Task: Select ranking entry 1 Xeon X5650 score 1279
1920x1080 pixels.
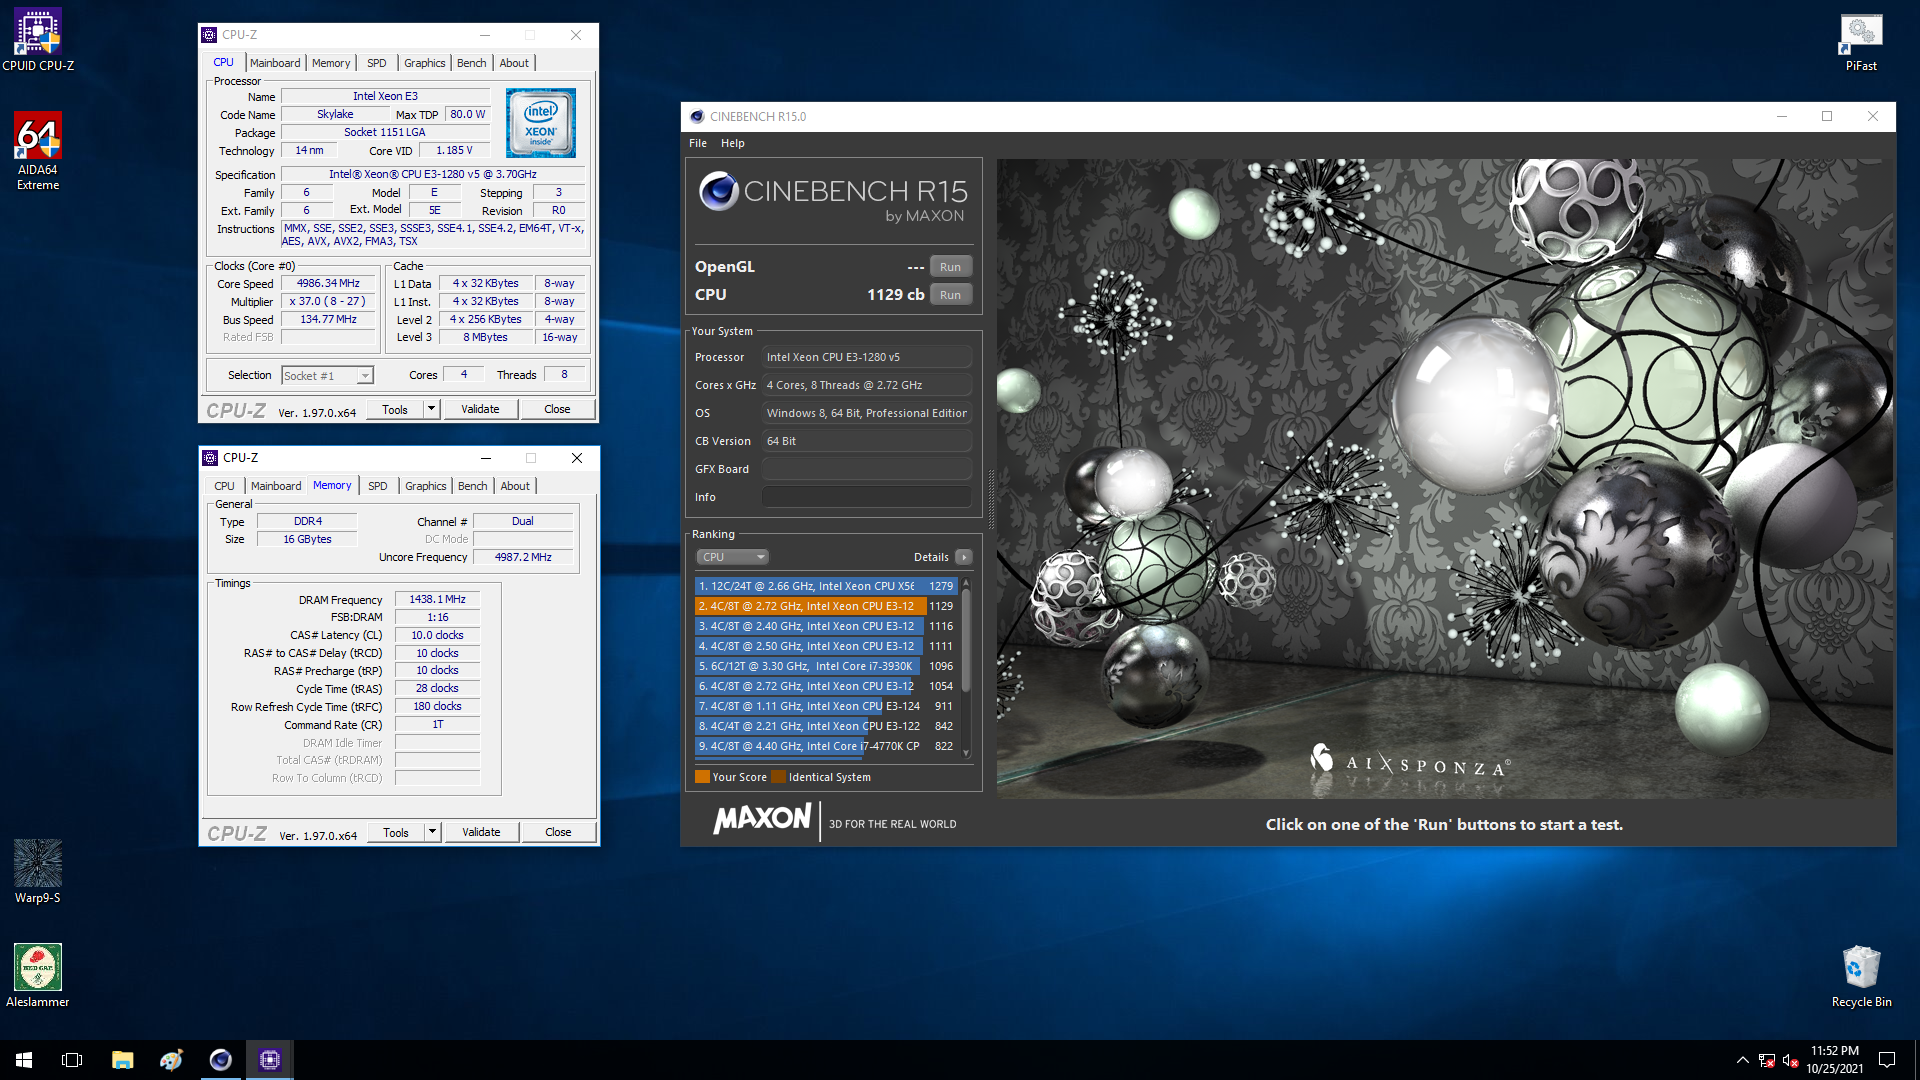Action: (826, 586)
